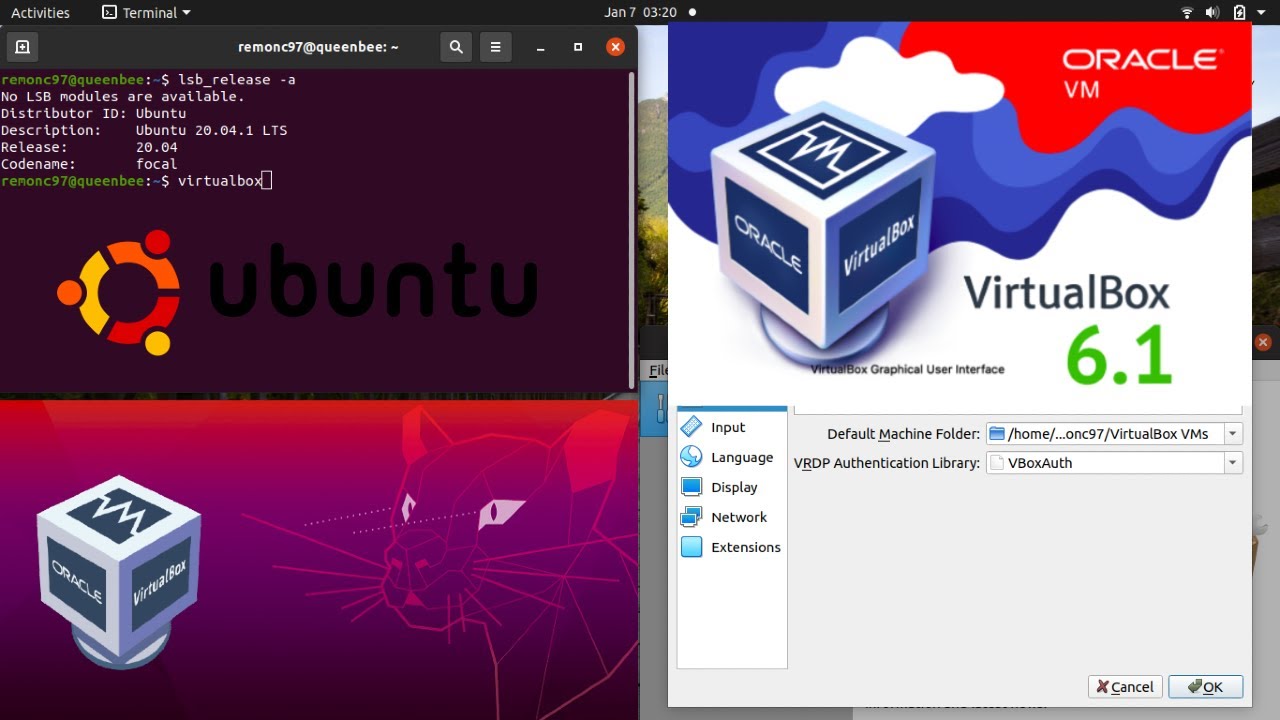Viewport: 1280px width, 720px height.
Task: Open the Terminal app menu in top bar
Action: [x=147, y=13]
